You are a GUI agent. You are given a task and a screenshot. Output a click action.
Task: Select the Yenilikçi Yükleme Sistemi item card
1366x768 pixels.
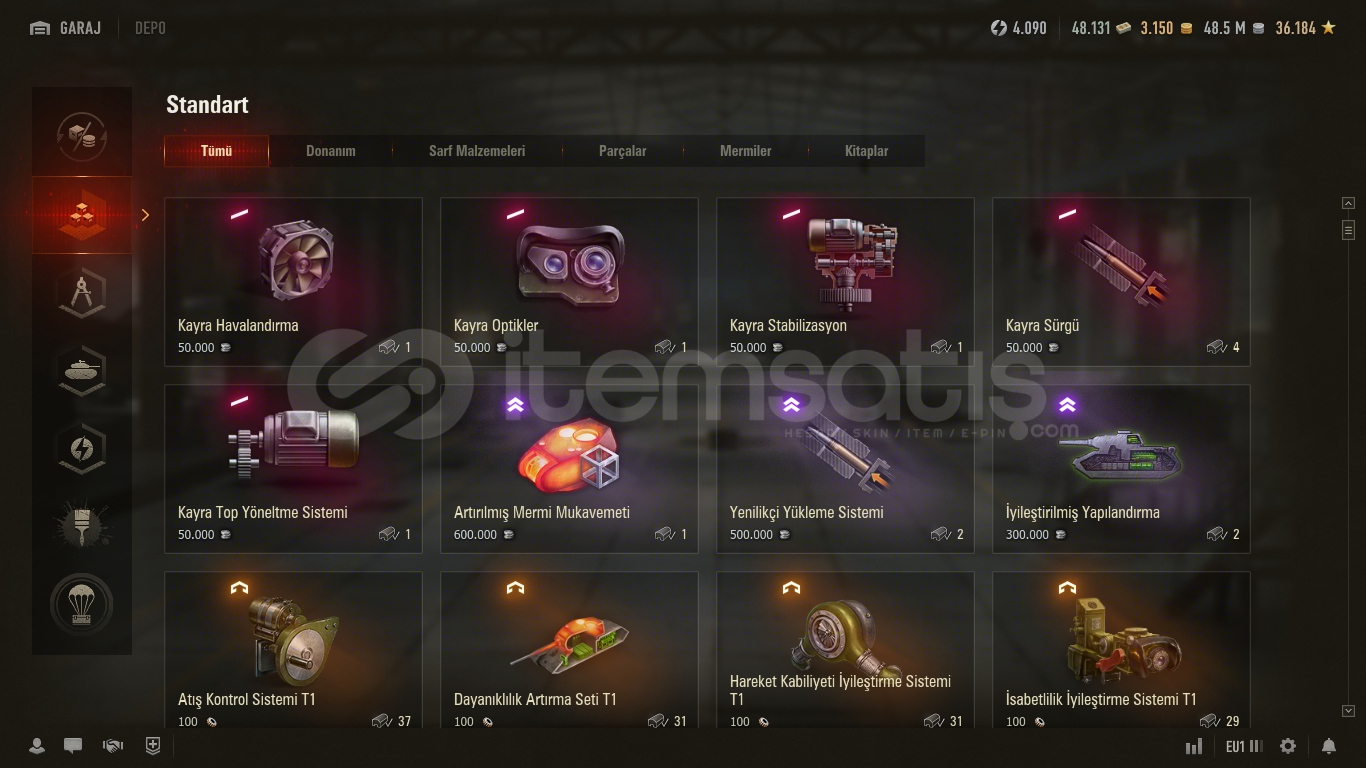pos(845,469)
